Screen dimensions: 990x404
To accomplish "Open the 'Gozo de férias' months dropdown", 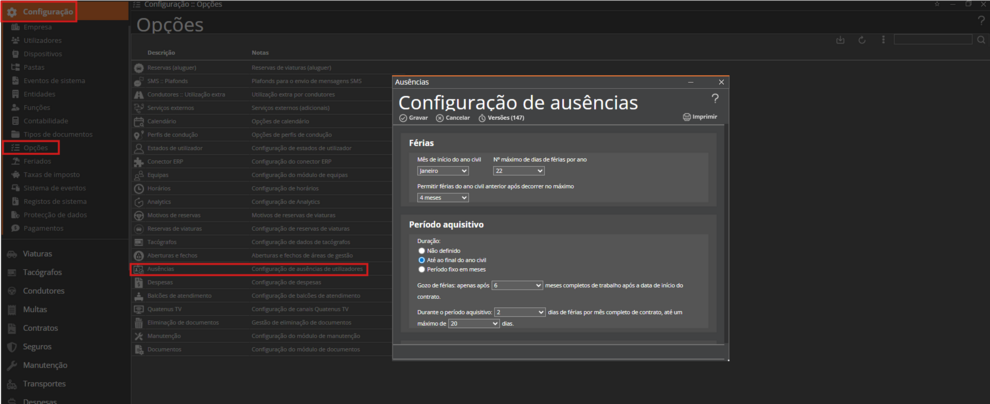I will coord(517,285).
